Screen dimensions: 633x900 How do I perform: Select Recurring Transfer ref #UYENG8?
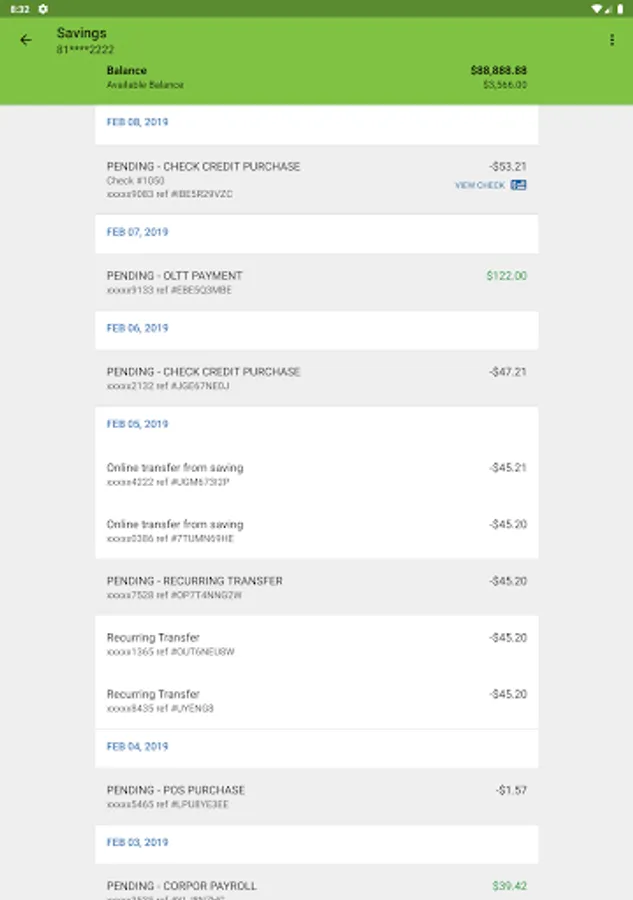316,700
